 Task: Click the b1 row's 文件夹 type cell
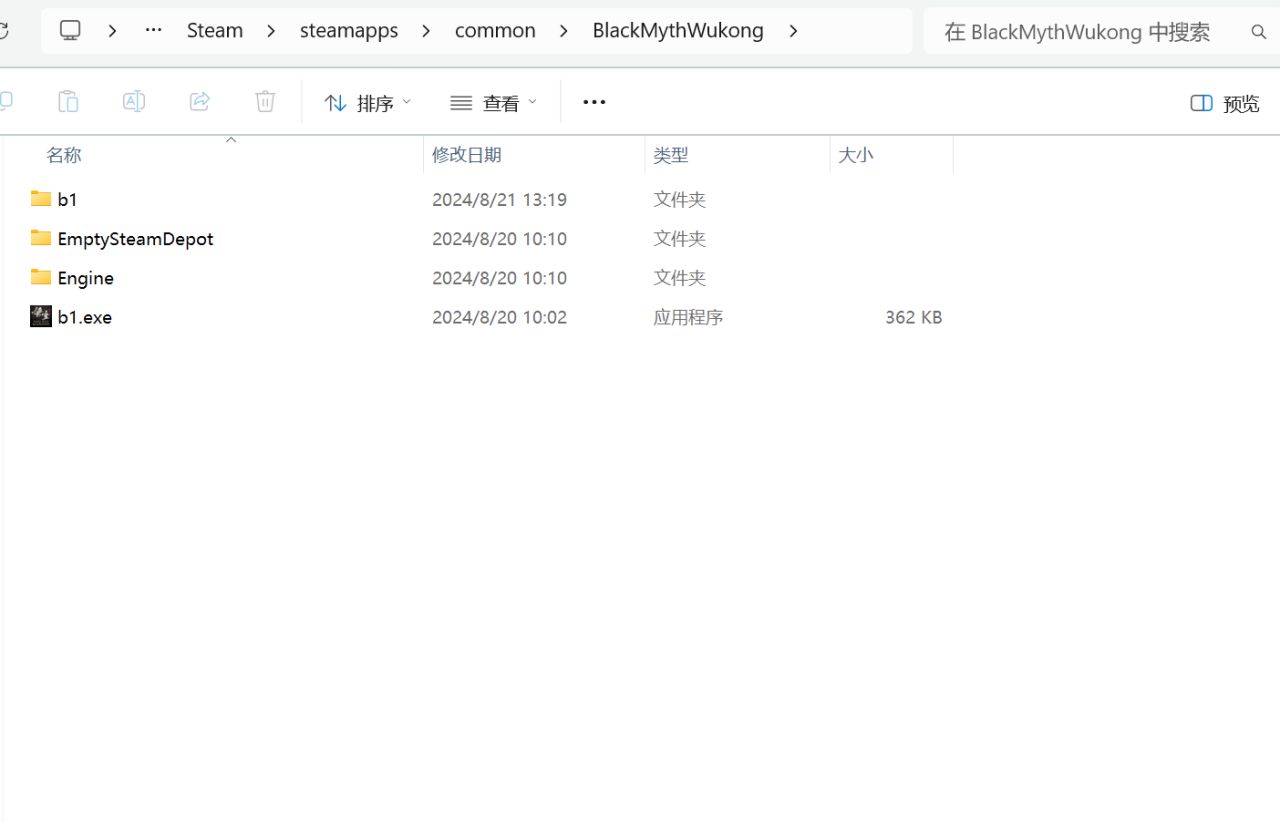point(680,200)
